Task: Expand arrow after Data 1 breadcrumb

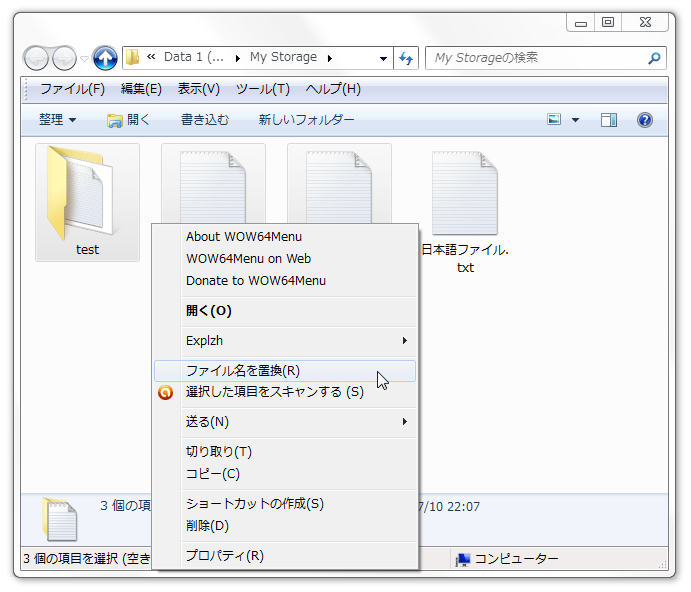Action: coord(238,58)
